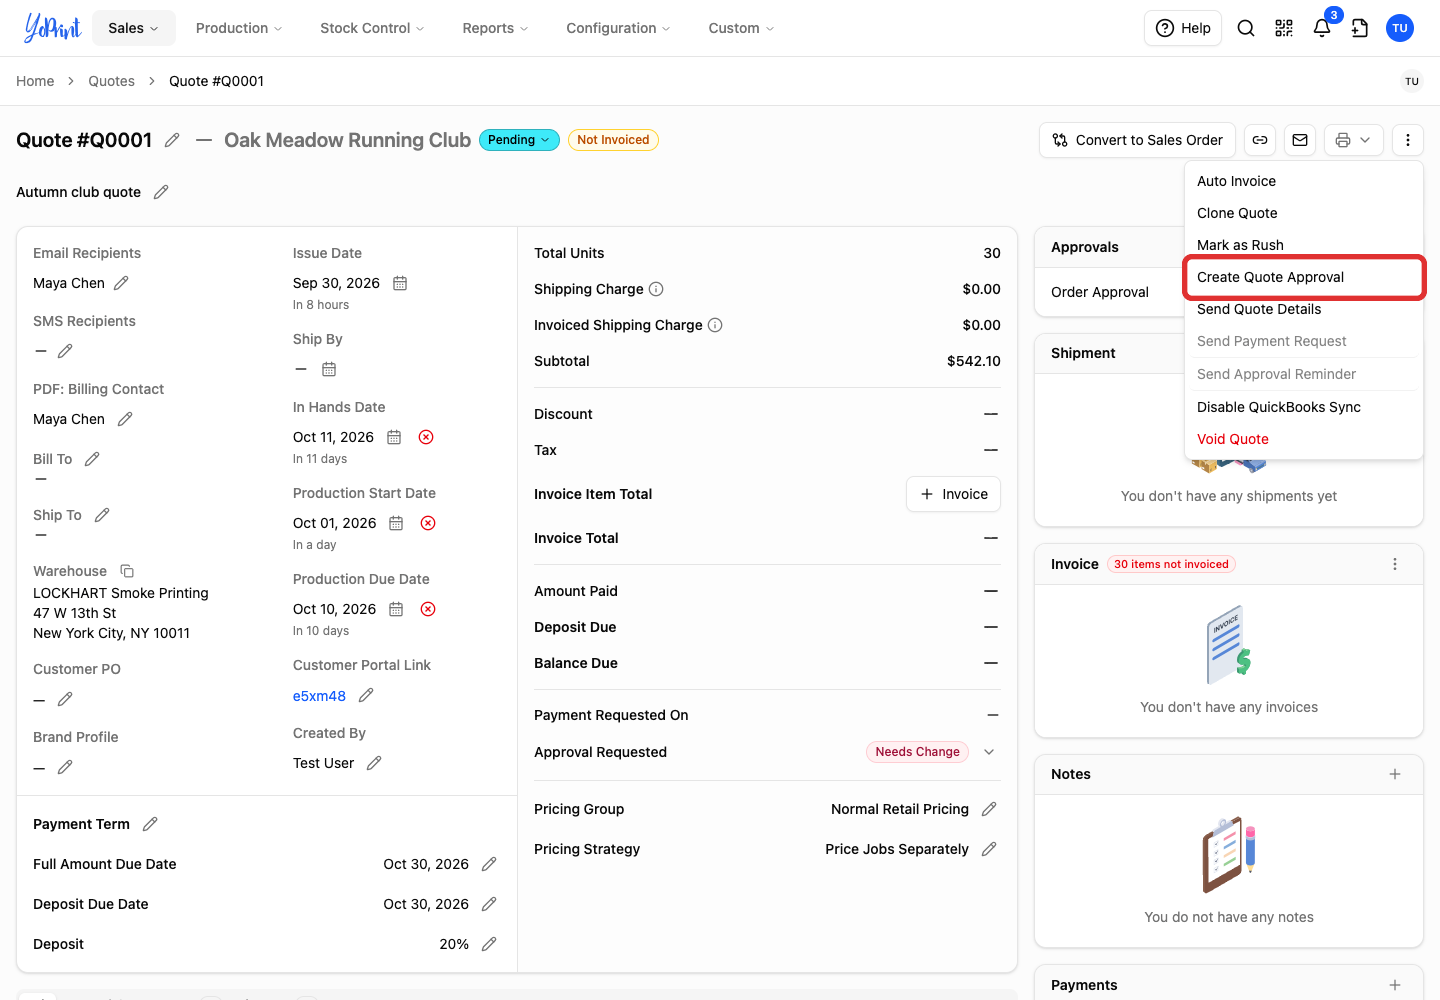Screen dimensions: 1440x1000
Task: Clear the Production Start Date
Action: tap(428, 523)
